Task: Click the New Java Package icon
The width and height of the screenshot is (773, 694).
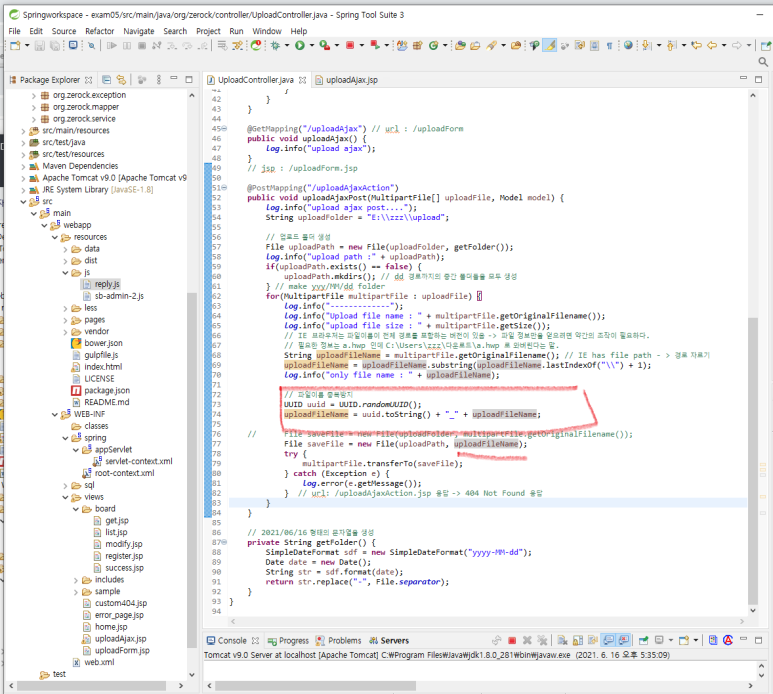Action: (418, 45)
